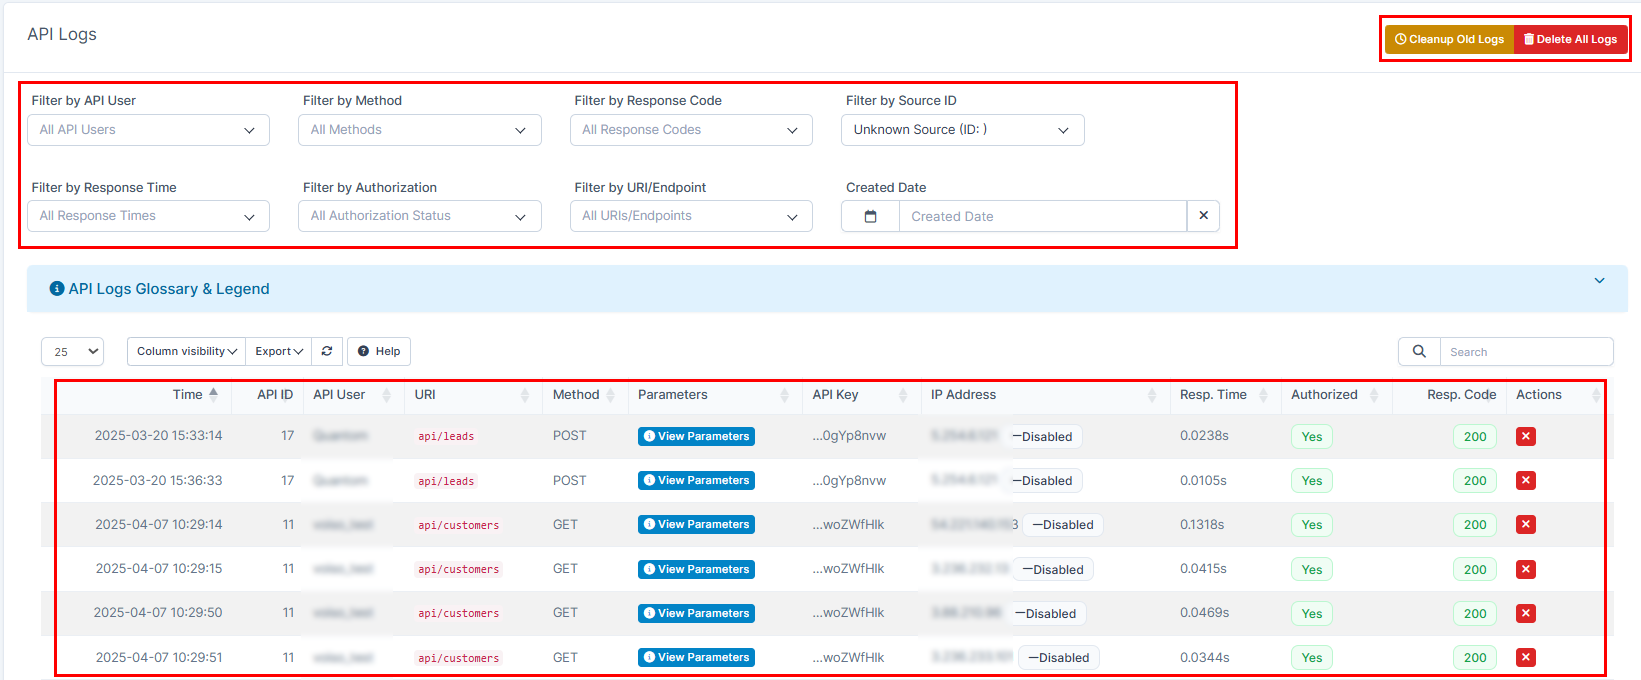
Task: Click the search magnifier icon
Action: click(x=1419, y=352)
